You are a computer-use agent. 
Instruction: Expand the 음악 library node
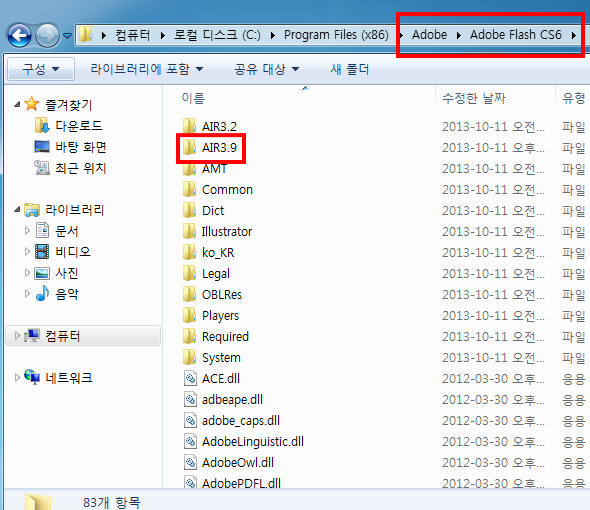pyautogui.click(x=27, y=294)
